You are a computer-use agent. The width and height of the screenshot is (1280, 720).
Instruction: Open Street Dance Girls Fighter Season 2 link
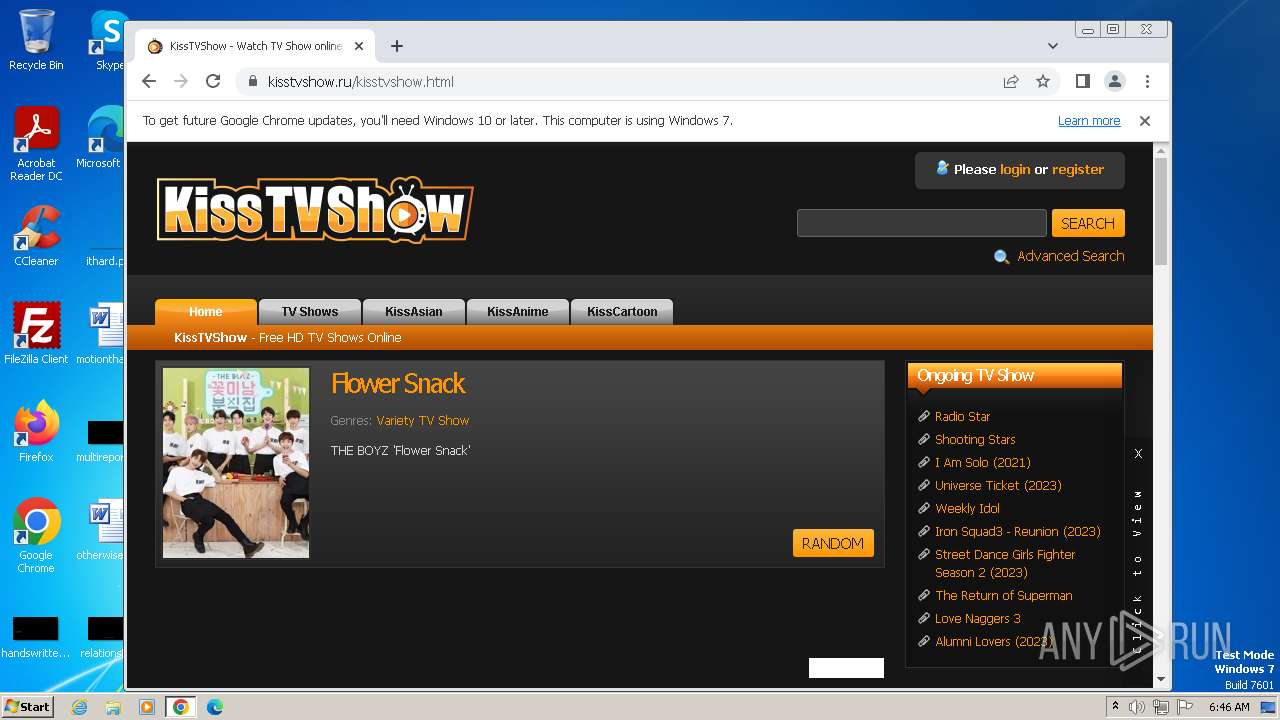click(x=1005, y=563)
